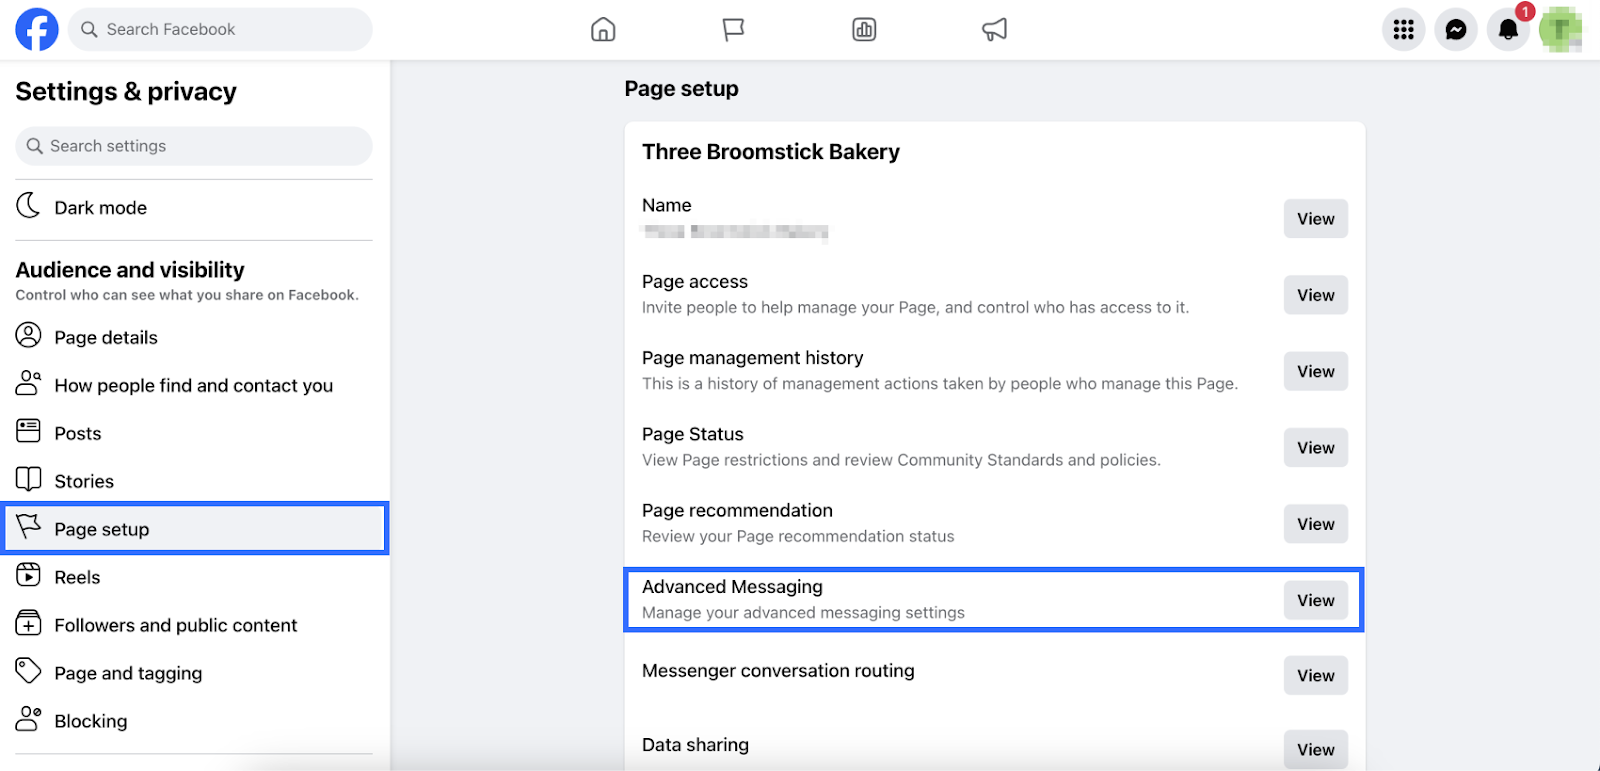
Task: Open the nine-dot apps menu
Action: pos(1403,30)
